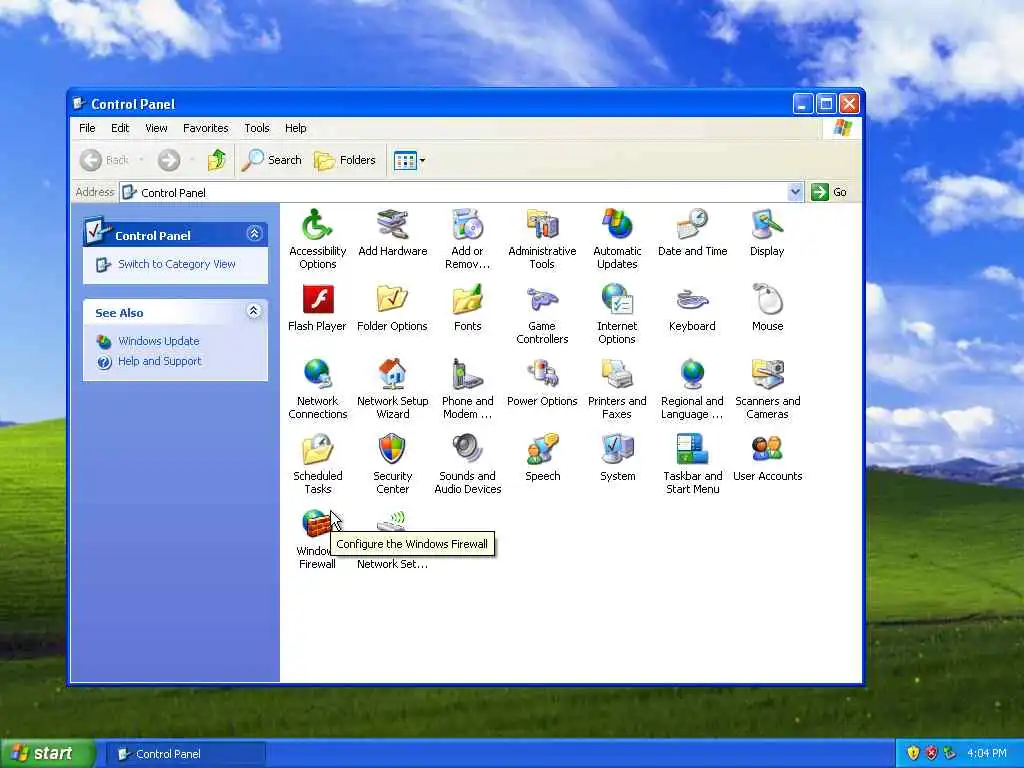Open the Edit menu
Screen dimensions: 1024x768
tap(120, 128)
